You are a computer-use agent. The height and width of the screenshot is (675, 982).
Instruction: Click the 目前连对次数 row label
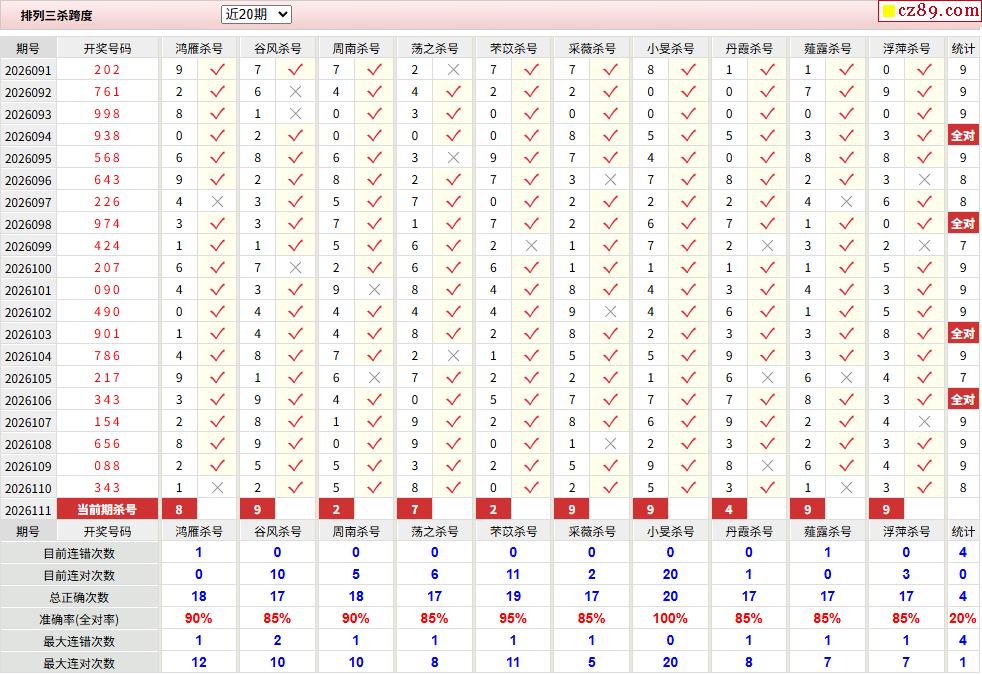point(79,575)
